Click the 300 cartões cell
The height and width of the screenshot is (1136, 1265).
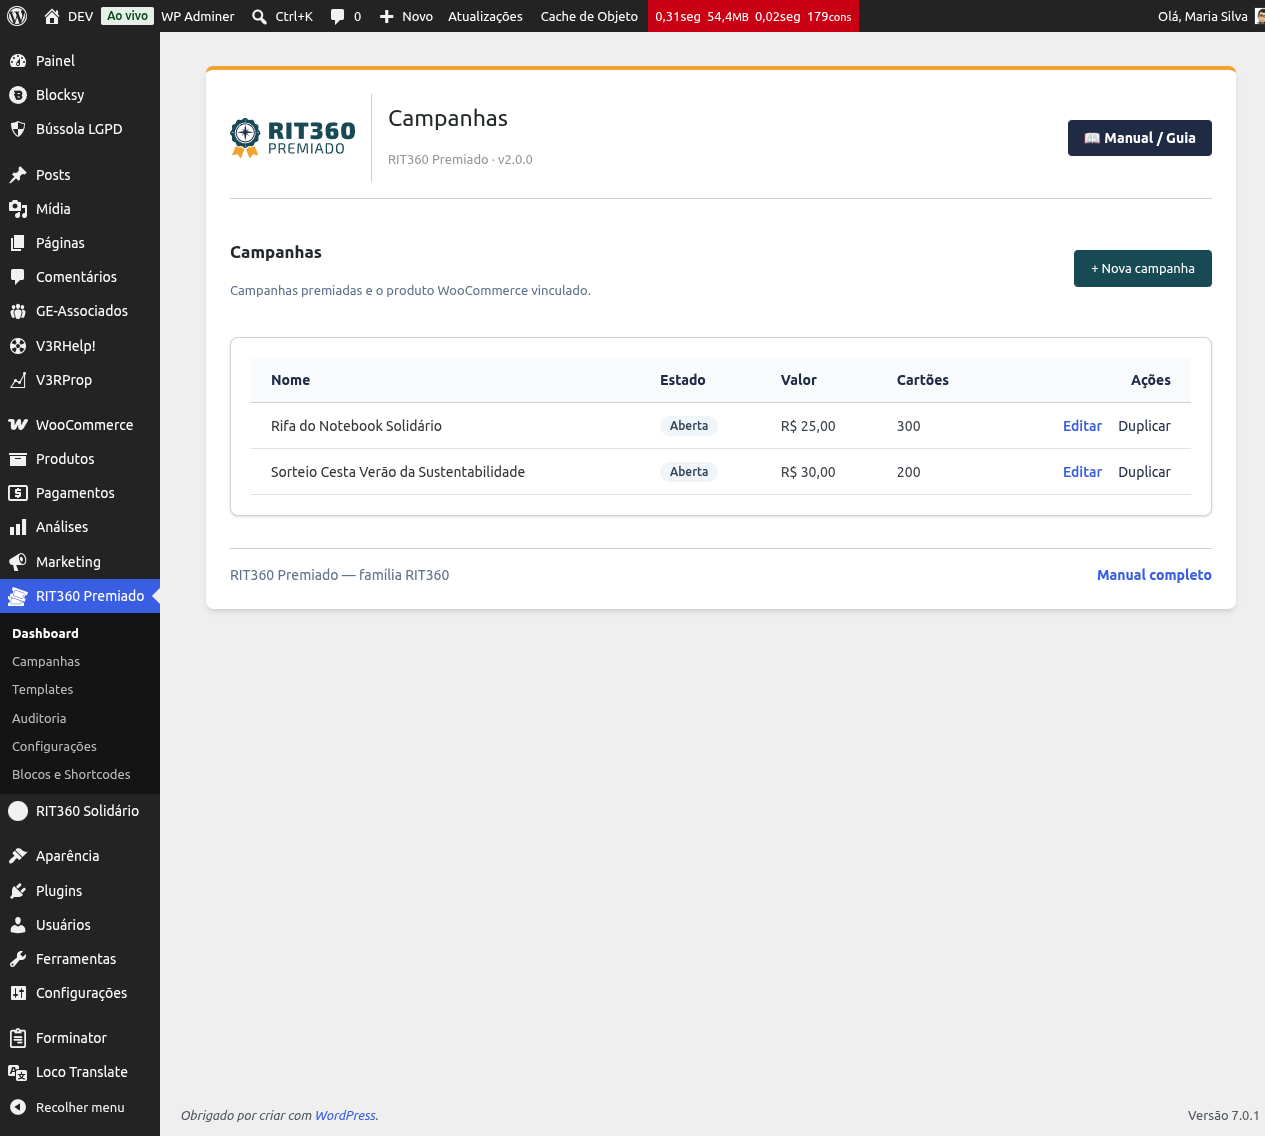tap(909, 426)
